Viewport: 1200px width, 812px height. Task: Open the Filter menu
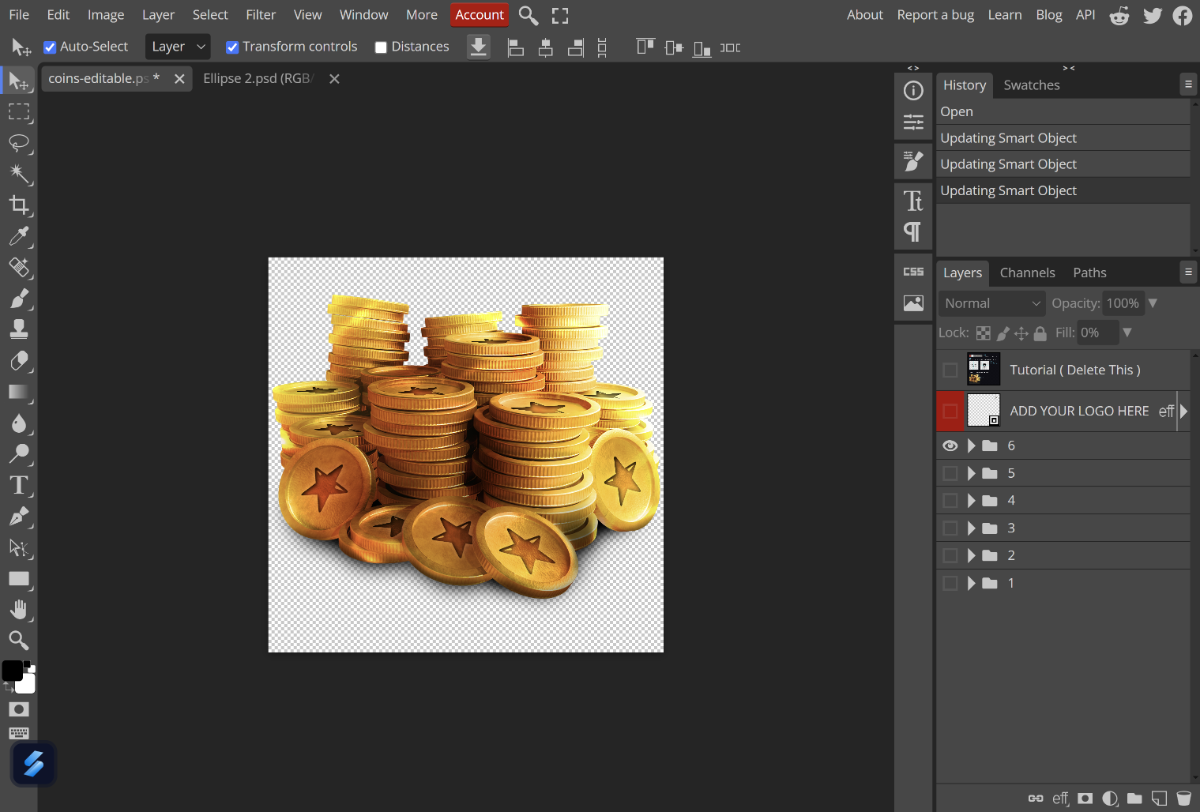261,15
